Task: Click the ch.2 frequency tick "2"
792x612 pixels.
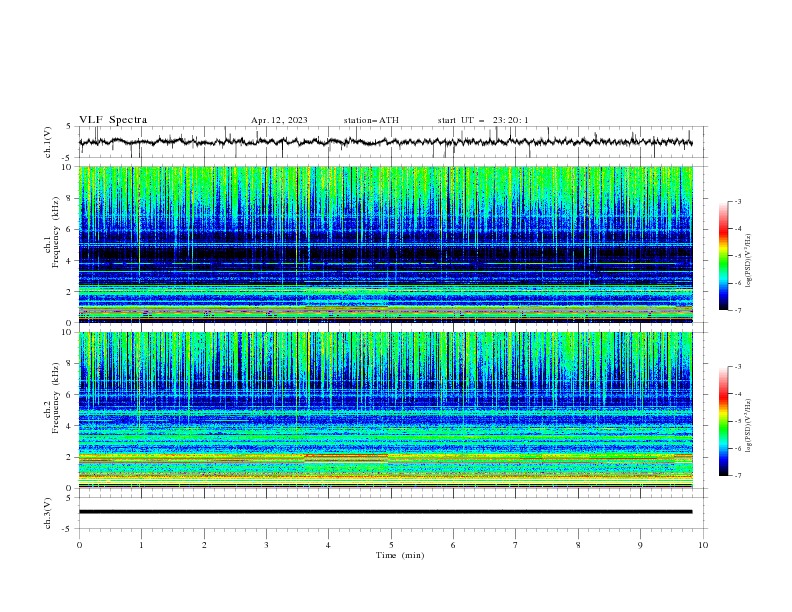Action: pos(71,457)
